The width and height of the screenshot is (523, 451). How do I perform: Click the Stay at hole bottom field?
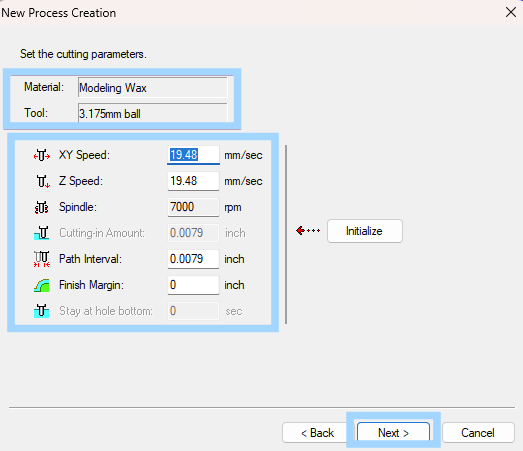pyautogui.click(x=193, y=311)
